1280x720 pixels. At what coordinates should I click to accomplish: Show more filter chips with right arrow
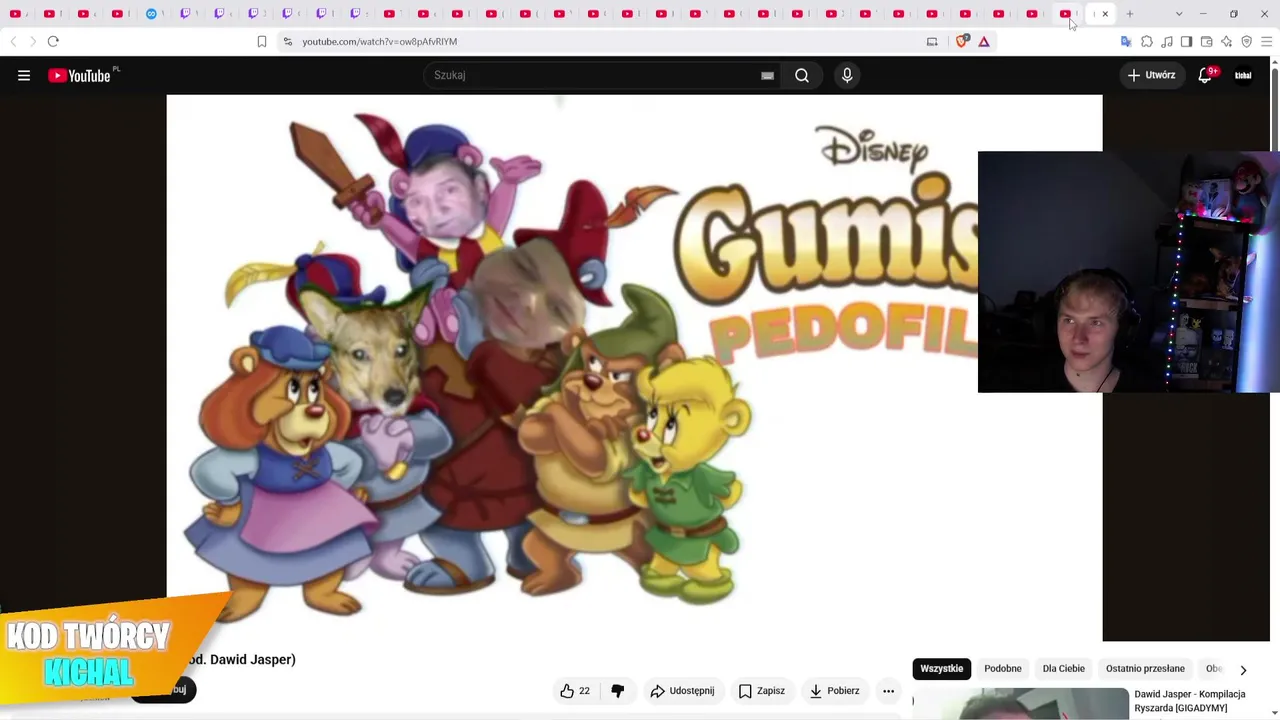[x=1243, y=670]
